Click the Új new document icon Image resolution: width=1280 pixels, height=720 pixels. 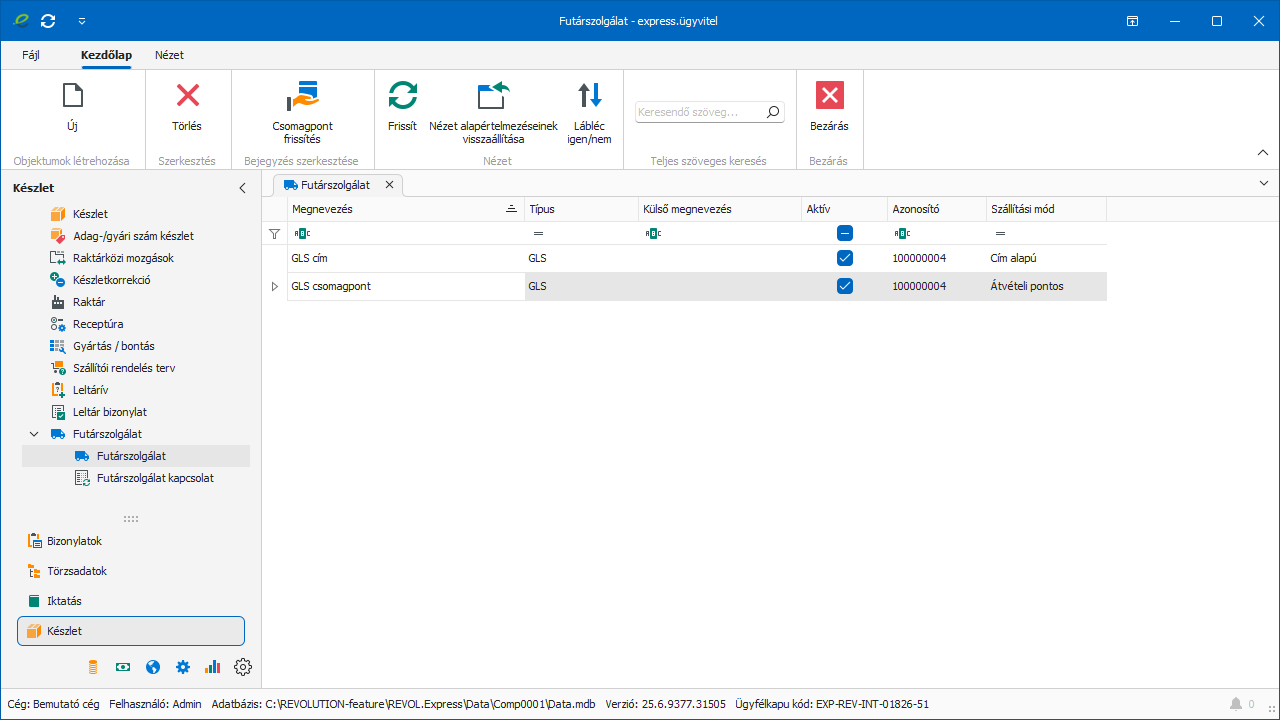72,96
